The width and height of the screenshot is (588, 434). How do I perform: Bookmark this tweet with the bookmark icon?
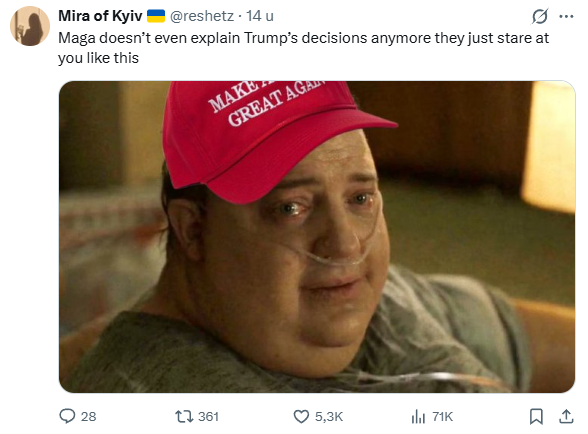(536, 416)
